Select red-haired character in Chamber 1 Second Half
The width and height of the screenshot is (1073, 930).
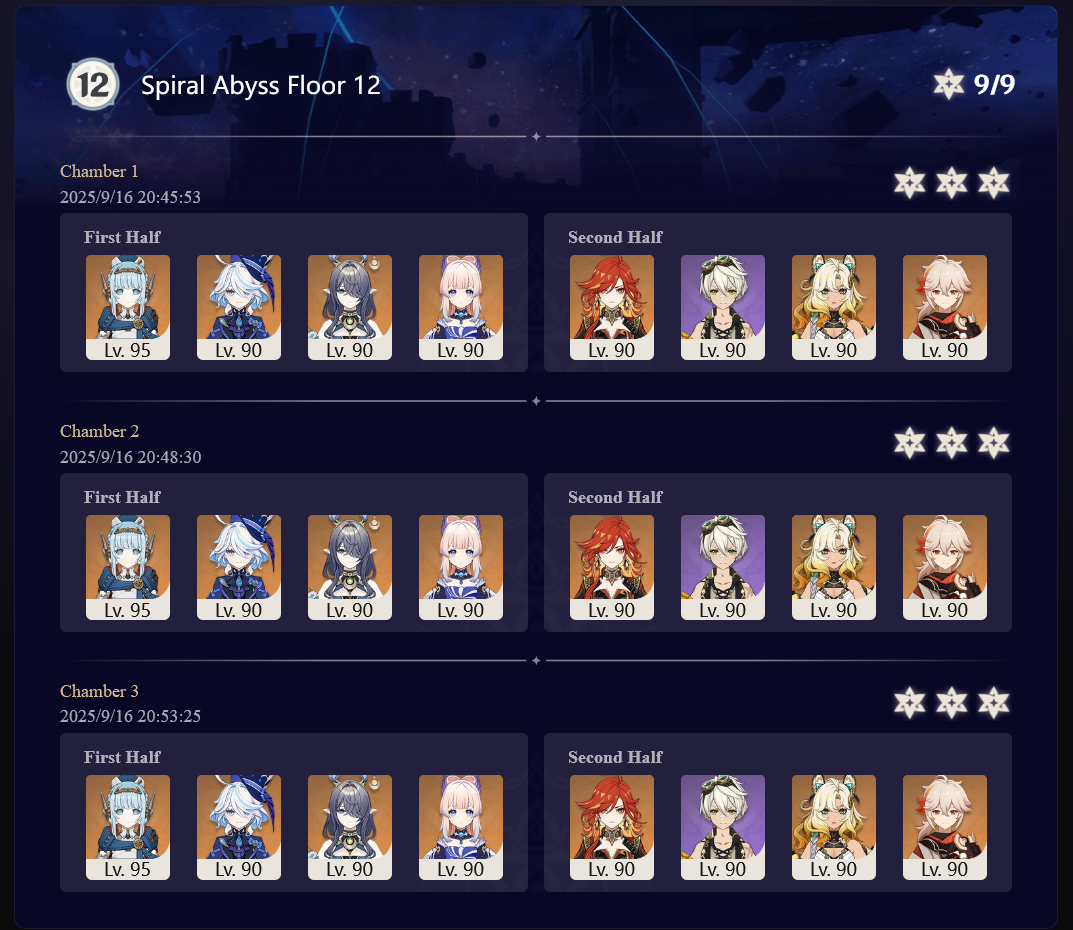coord(612,307)
